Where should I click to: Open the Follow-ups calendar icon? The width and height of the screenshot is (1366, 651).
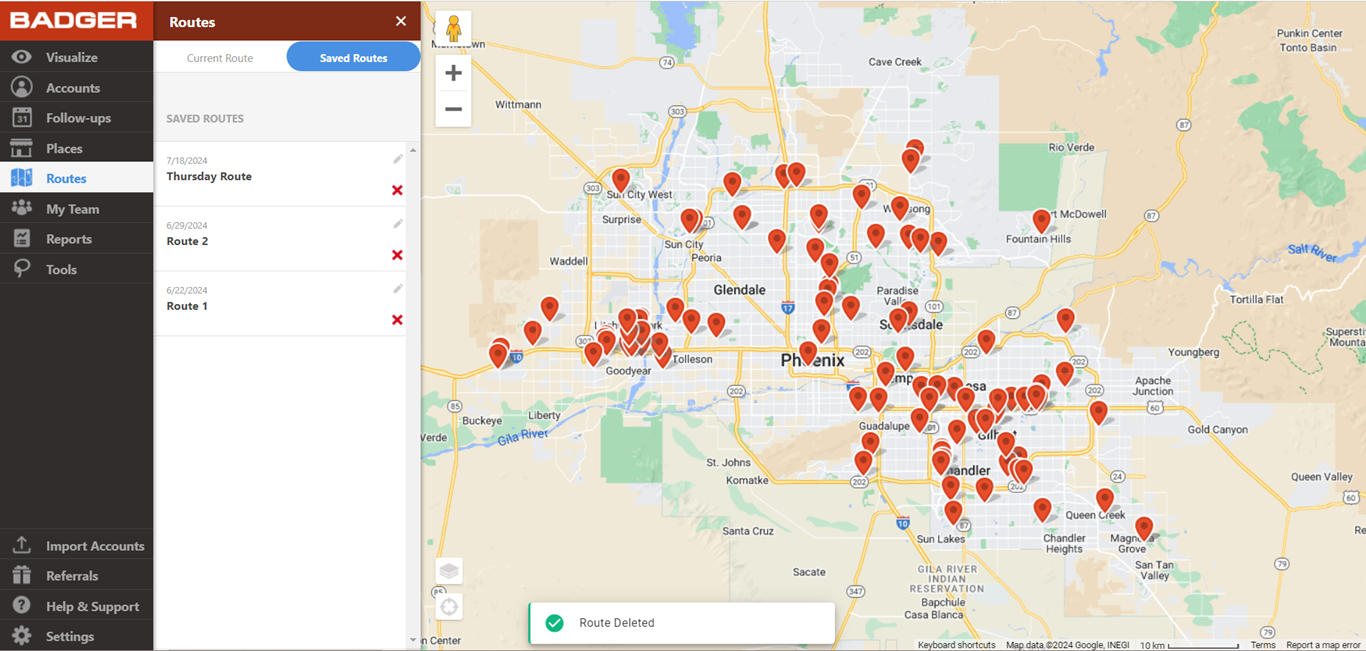[22, 118]
